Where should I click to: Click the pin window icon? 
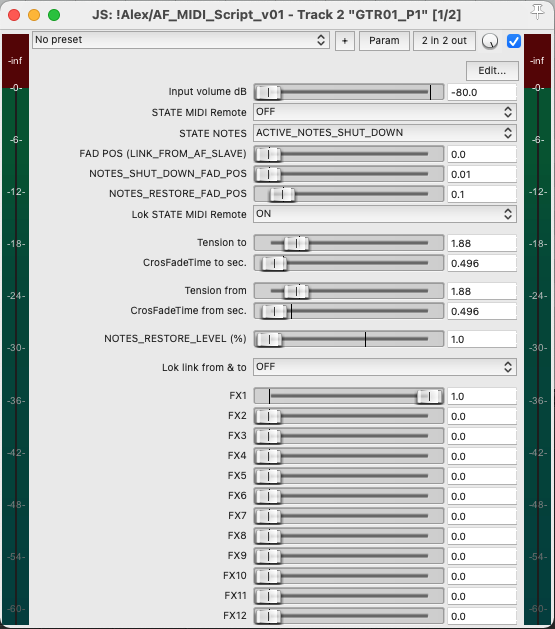pos(537,12)
